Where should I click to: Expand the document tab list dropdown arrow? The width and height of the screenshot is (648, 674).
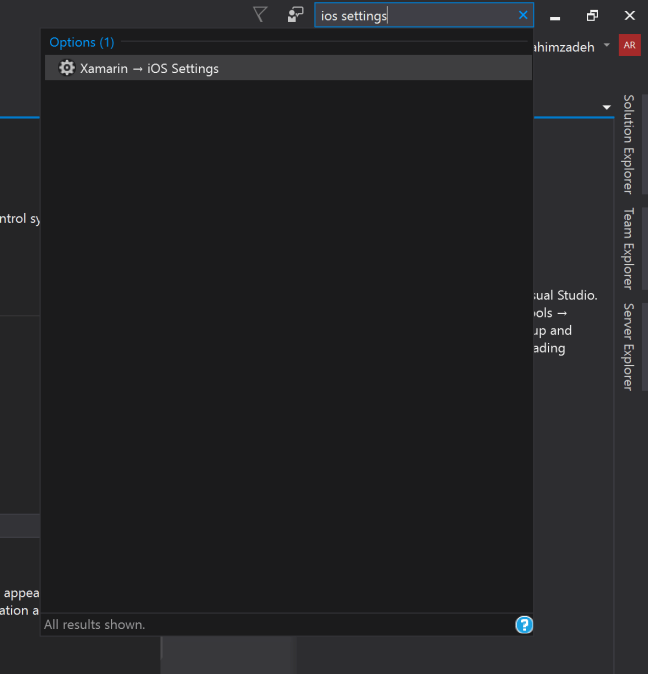coord(606,107)
